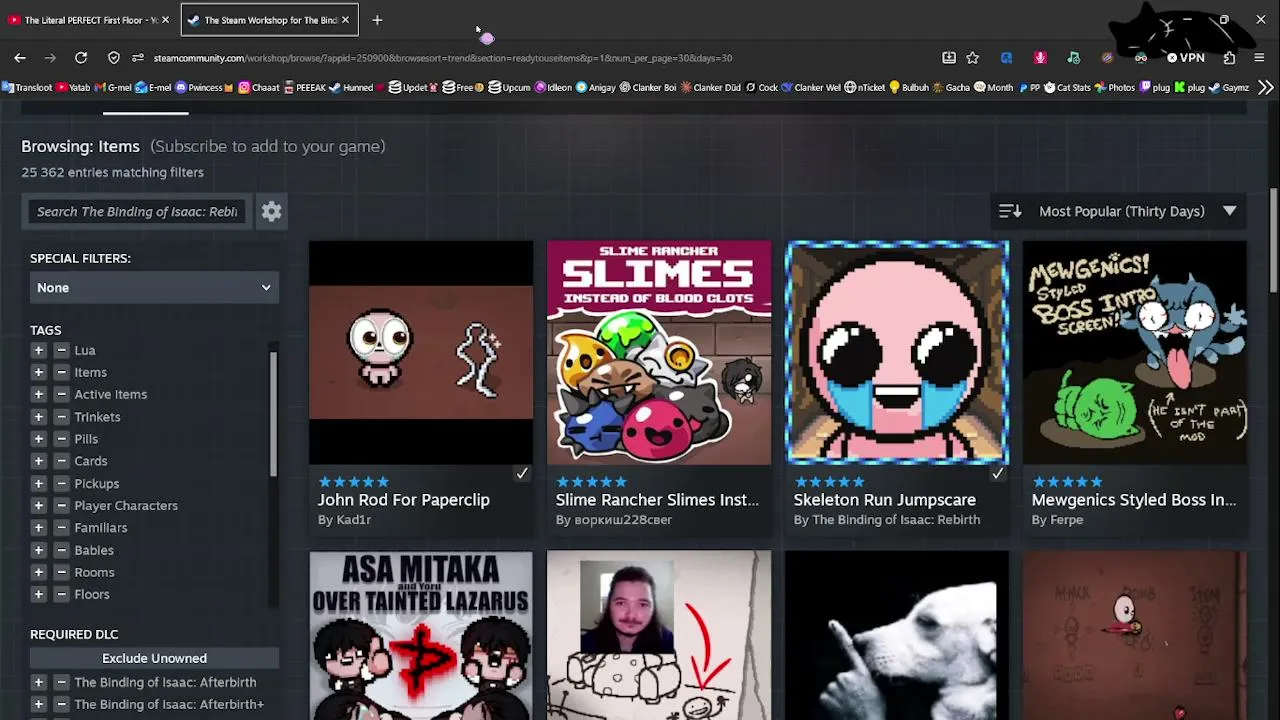Image resolution: width=1280 pixels, height=720 pixels.
Task: Open site settings icon beside the URL
Action: pyautogui.click(x=138, y=58)
